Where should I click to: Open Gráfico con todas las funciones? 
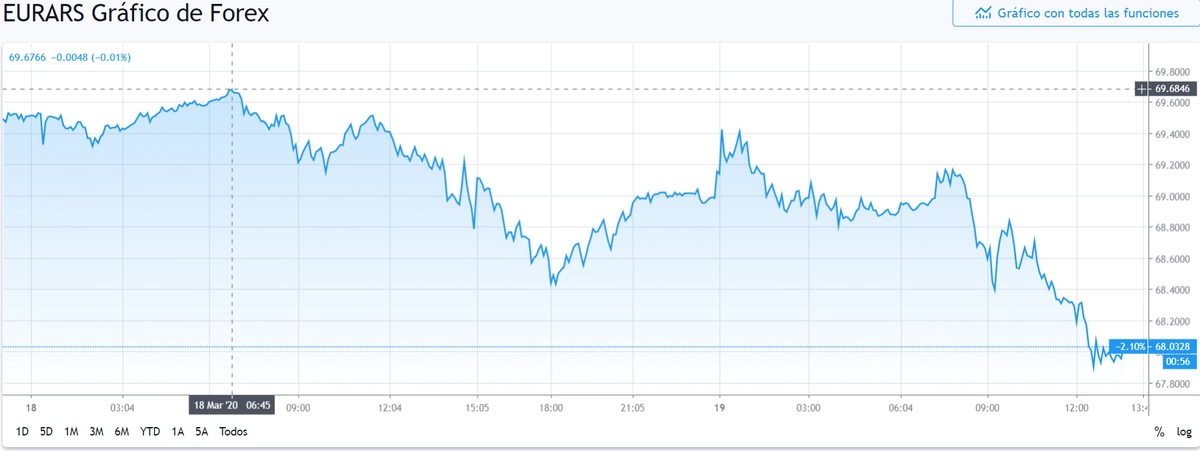[x=1073, y=13]
